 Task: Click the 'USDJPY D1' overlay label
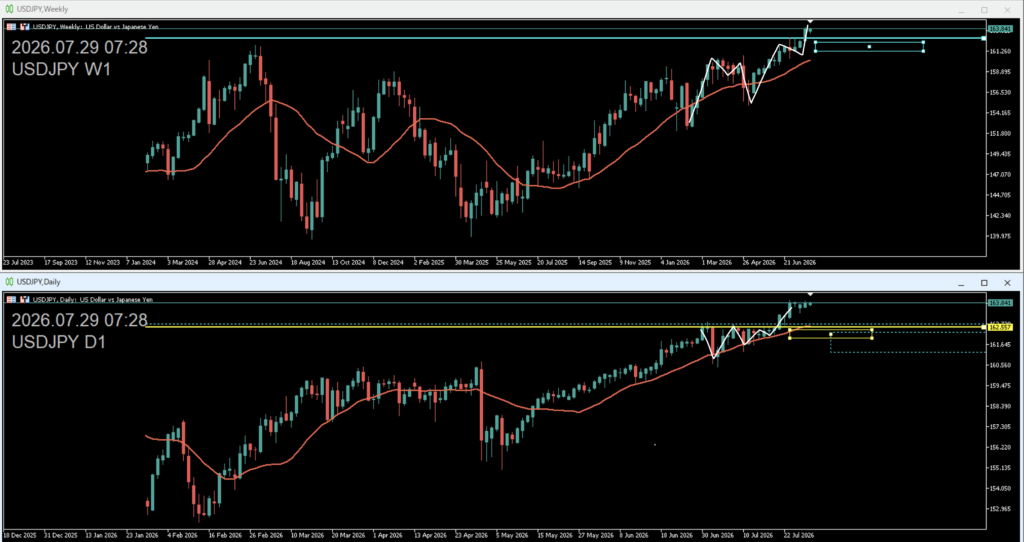(x=59, y=342)
